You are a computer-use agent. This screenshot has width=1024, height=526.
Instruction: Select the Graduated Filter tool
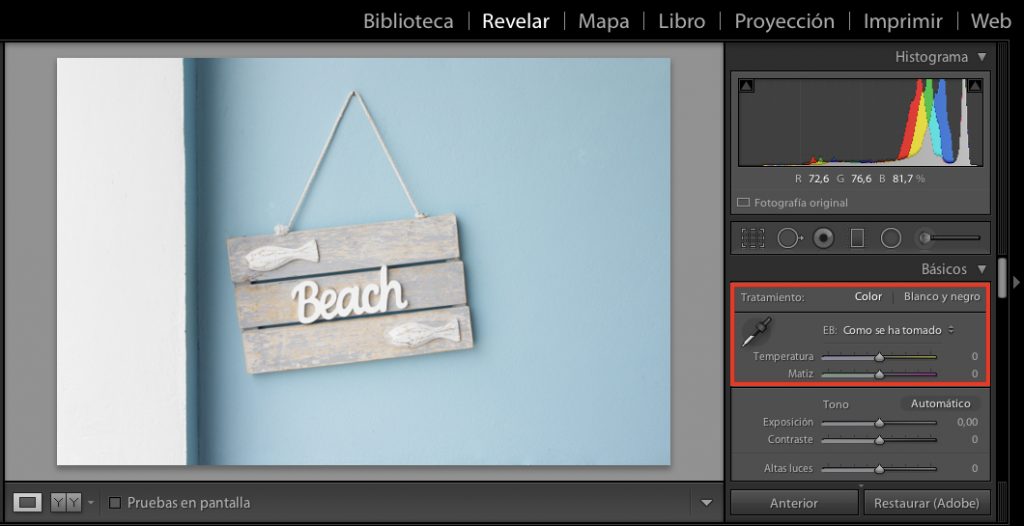coord(857,238)
